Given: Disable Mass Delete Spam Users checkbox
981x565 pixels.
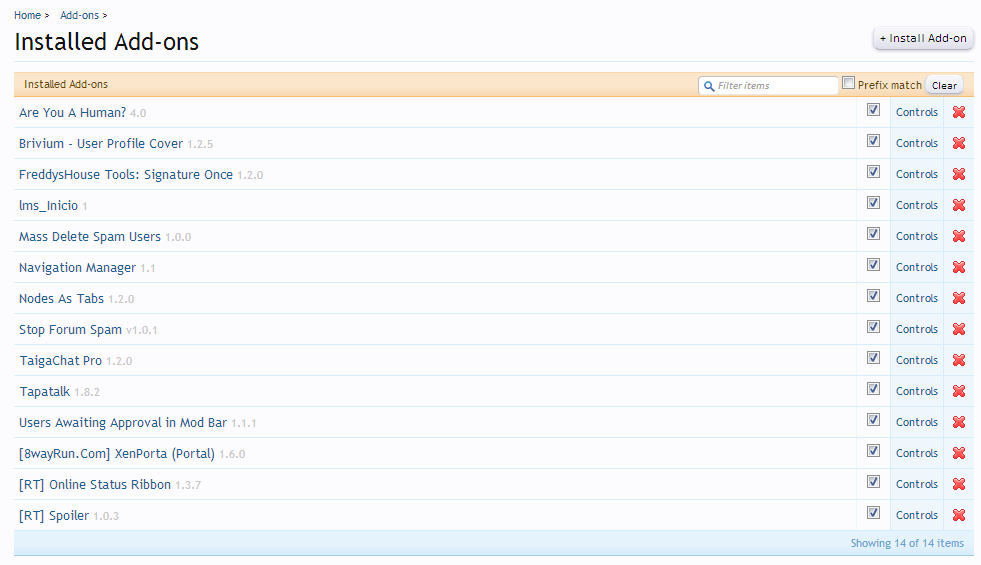Looking at the screenshot, I should 873,234.
